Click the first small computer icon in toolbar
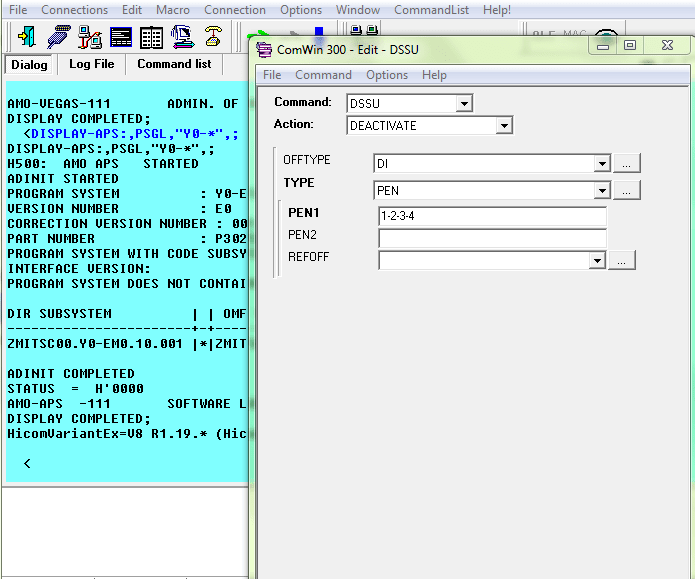This screenshot has width=695, height=579. [x=356, y=30]
